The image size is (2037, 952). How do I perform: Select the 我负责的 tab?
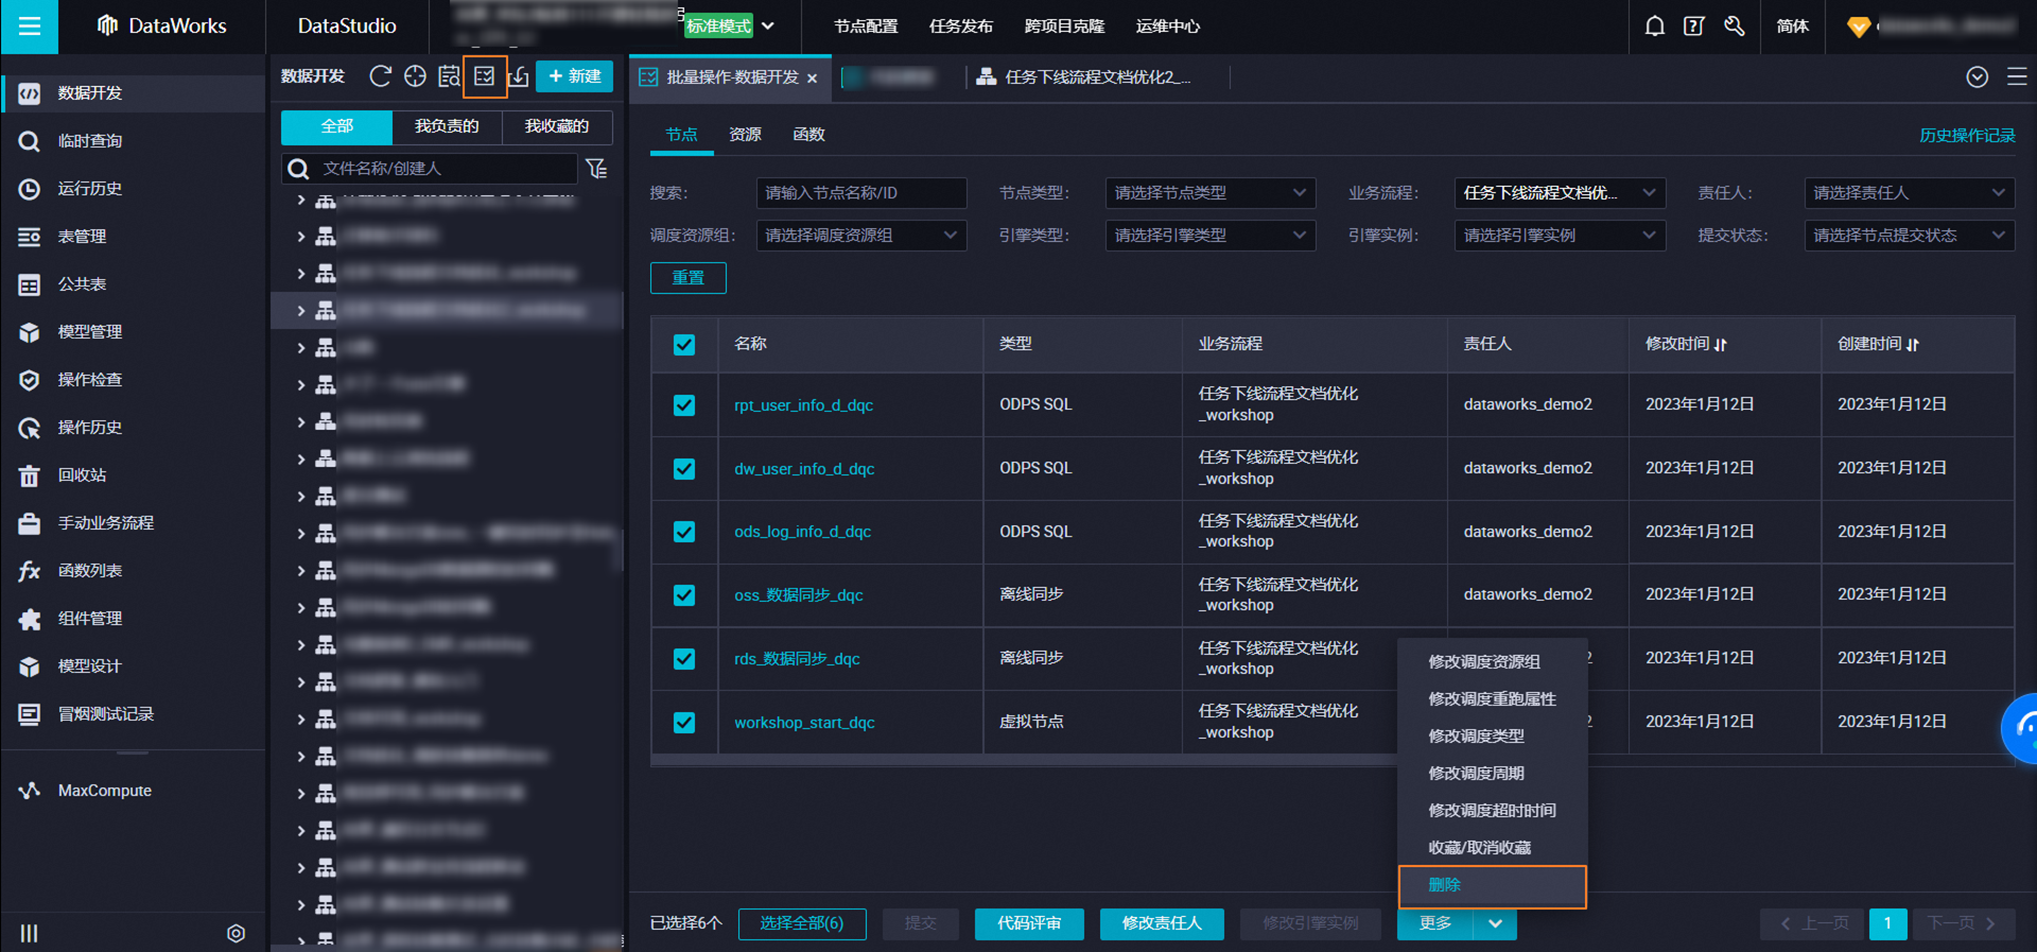pos(447,126)
